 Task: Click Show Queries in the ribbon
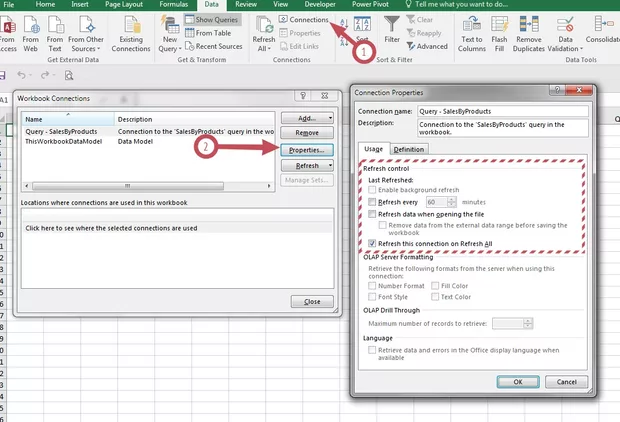pyautogui.click(x=212, y=19)
